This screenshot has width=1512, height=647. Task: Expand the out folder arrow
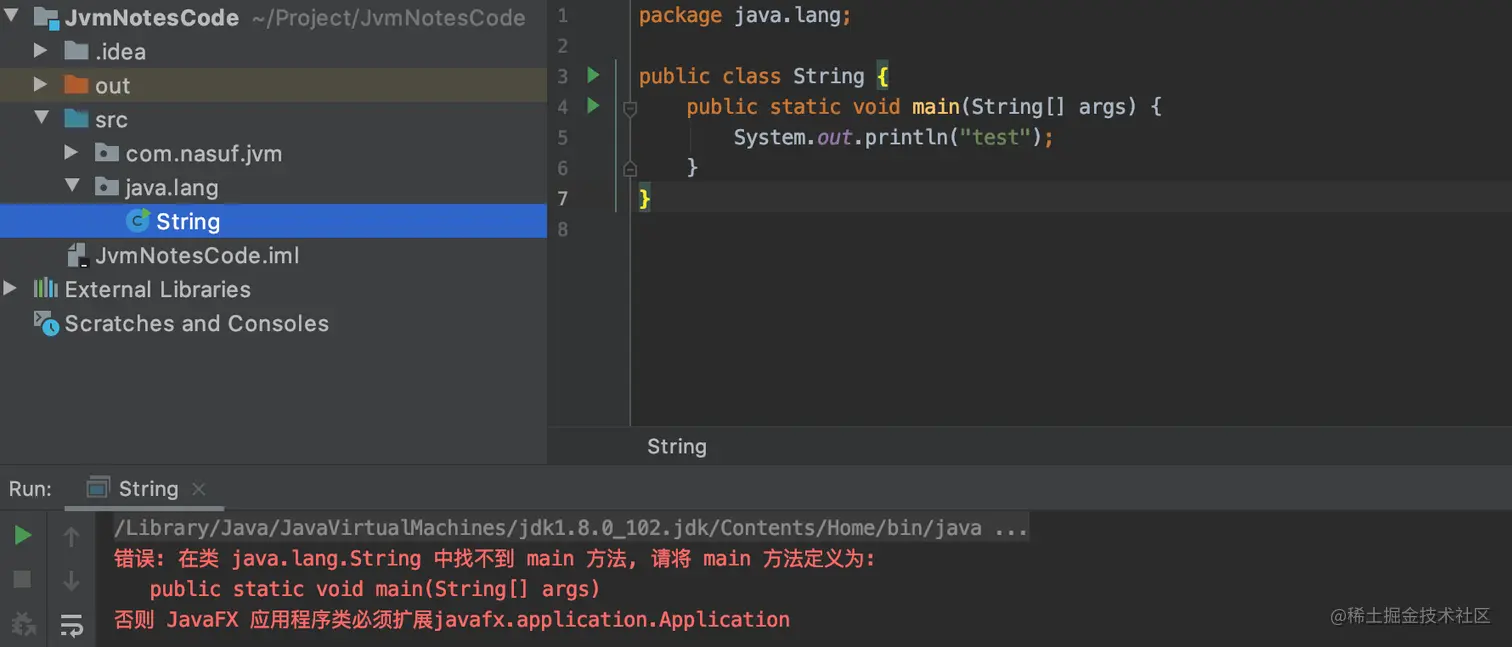click(x=40, y=84)
